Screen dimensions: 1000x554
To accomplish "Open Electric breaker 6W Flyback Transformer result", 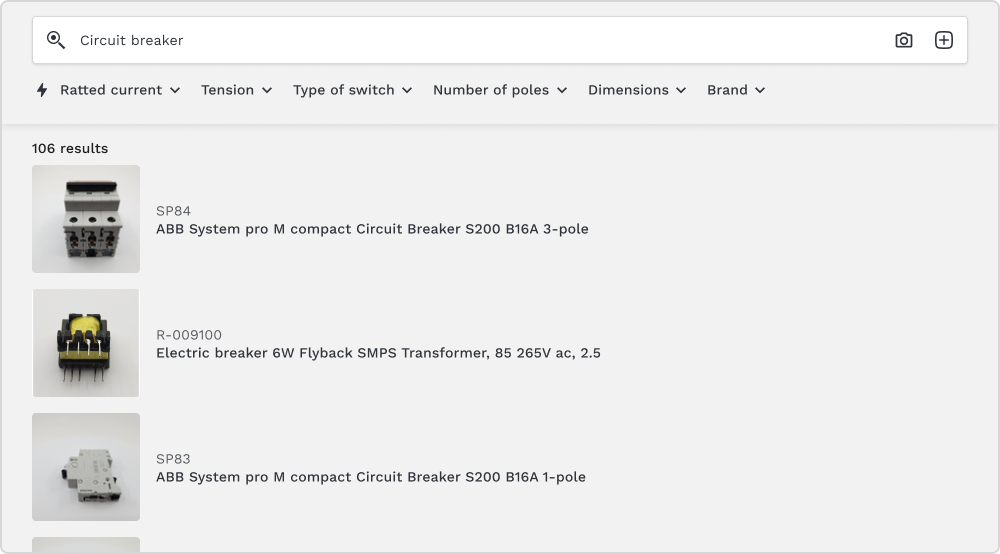I will coord(378,353).
